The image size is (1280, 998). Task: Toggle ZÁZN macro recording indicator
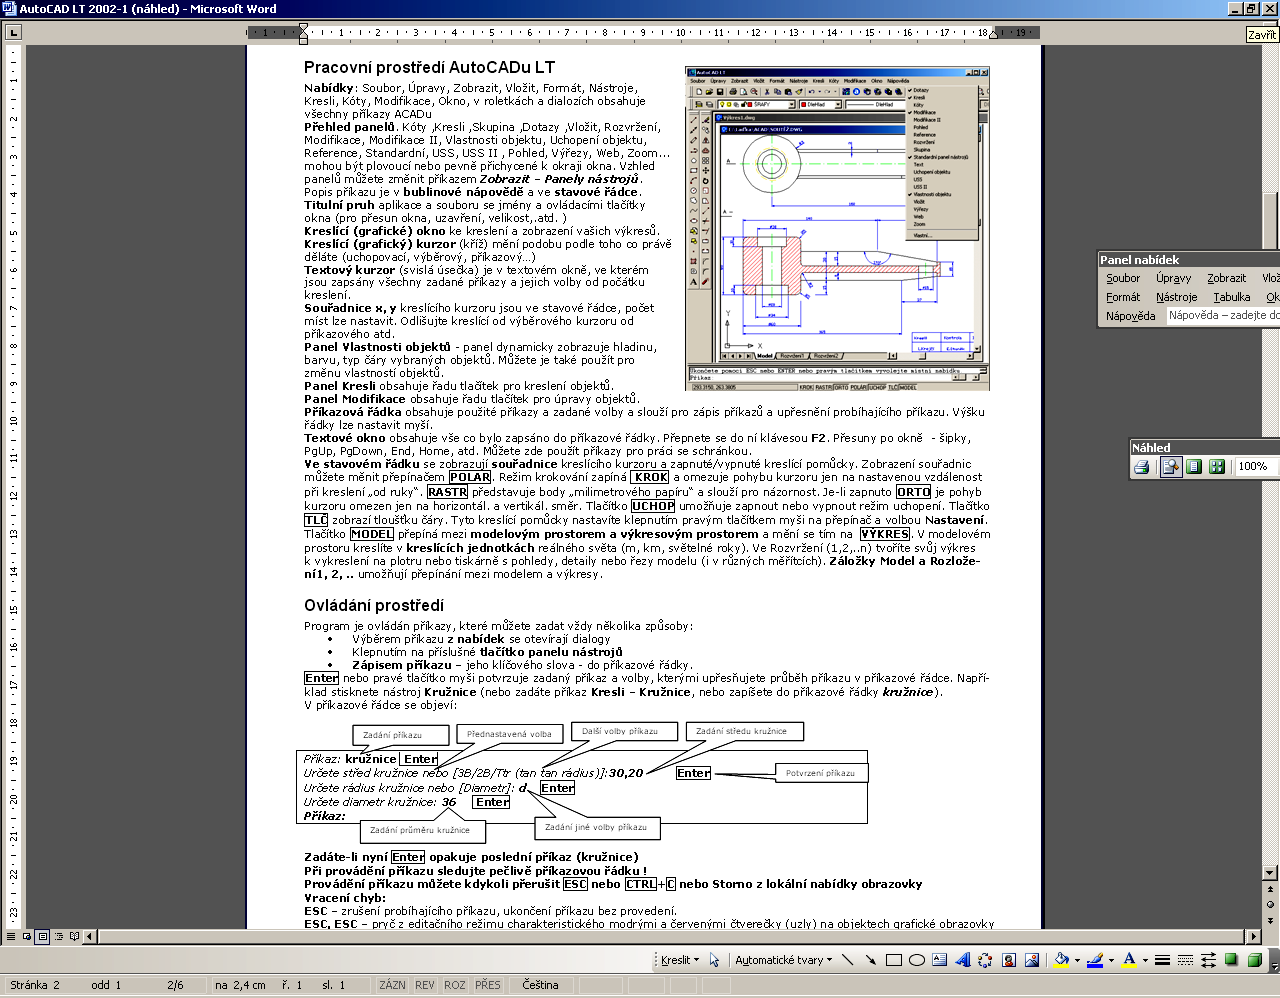(x=392, y=985)
